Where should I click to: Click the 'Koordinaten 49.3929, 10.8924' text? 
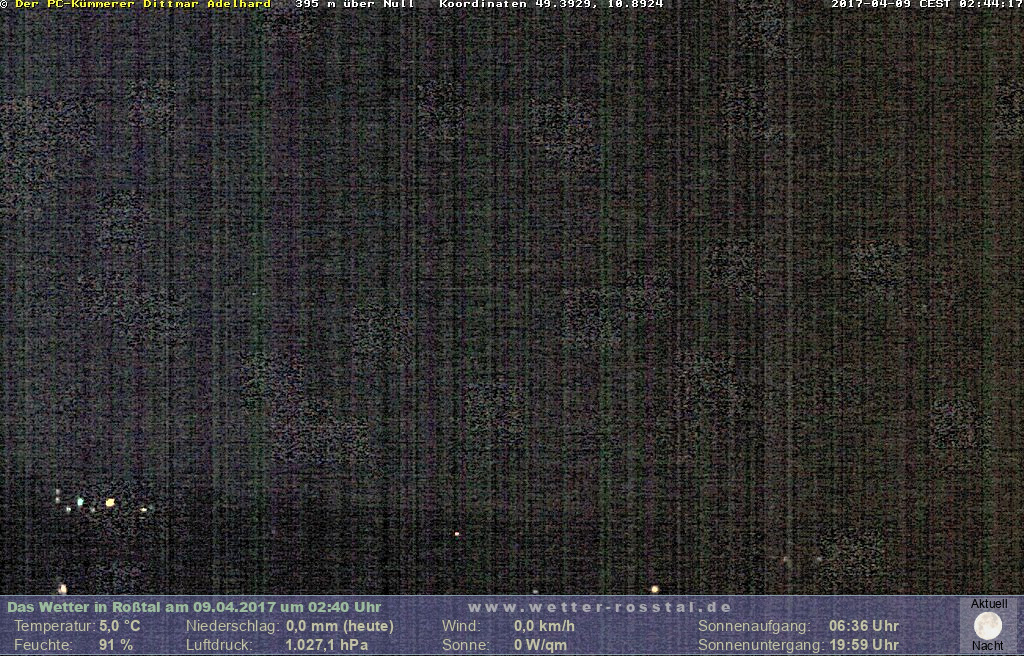coord(551,4)
